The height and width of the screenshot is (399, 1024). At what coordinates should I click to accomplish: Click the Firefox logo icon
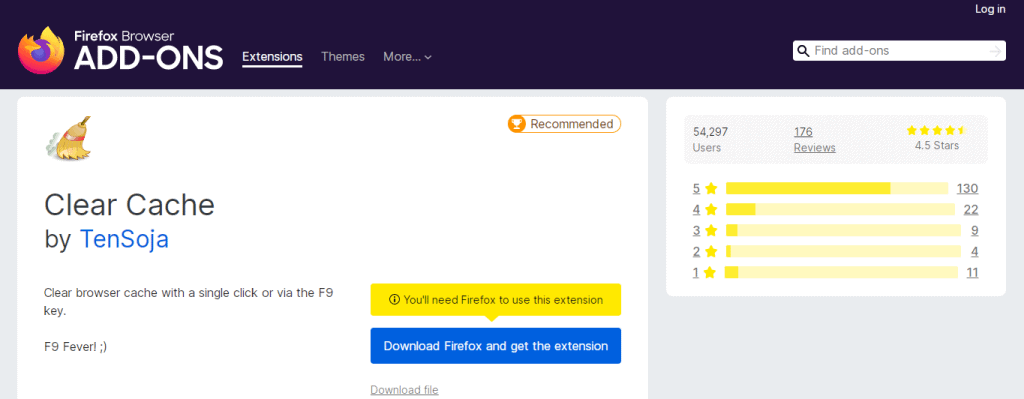pyautogui.click(x=41, y=50)
